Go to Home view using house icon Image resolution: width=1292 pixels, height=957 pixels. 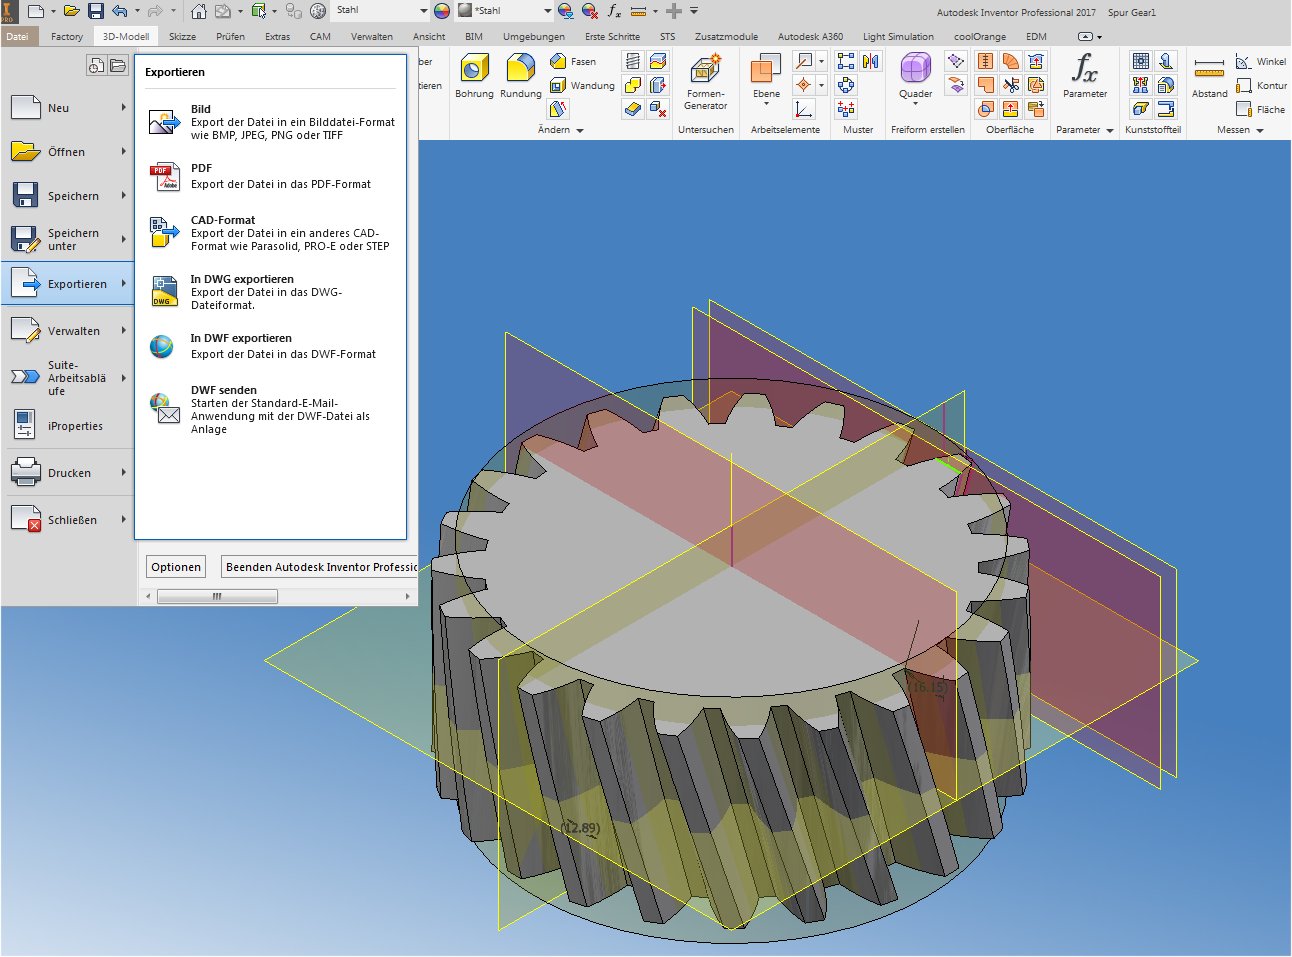[x=198, y=11]
